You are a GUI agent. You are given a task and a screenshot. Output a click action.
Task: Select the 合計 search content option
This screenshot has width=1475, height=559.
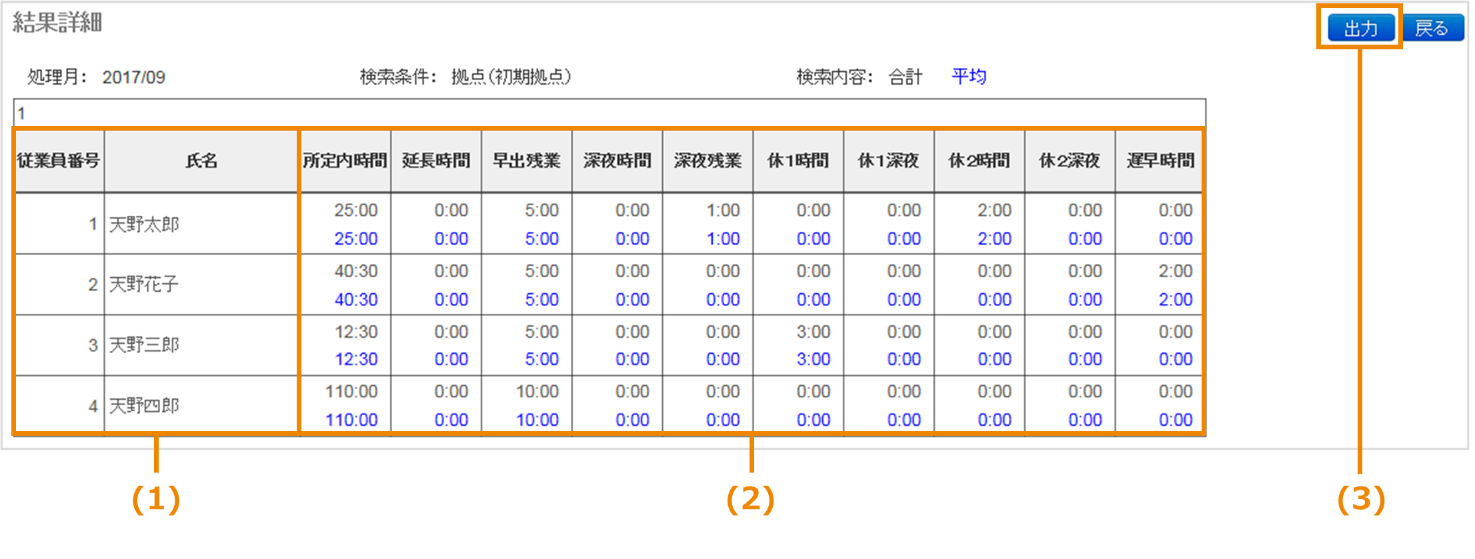tap(905, 77)
